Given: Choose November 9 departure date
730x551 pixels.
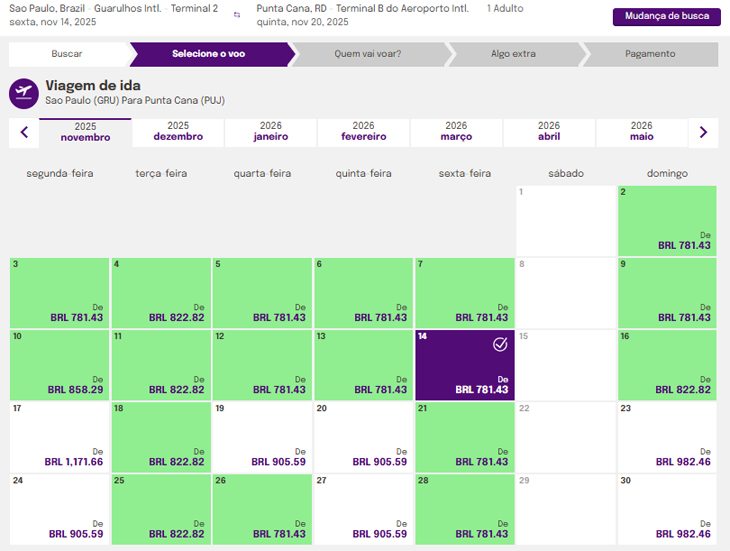Looking at the screenshot, I should tap(667, 293).
